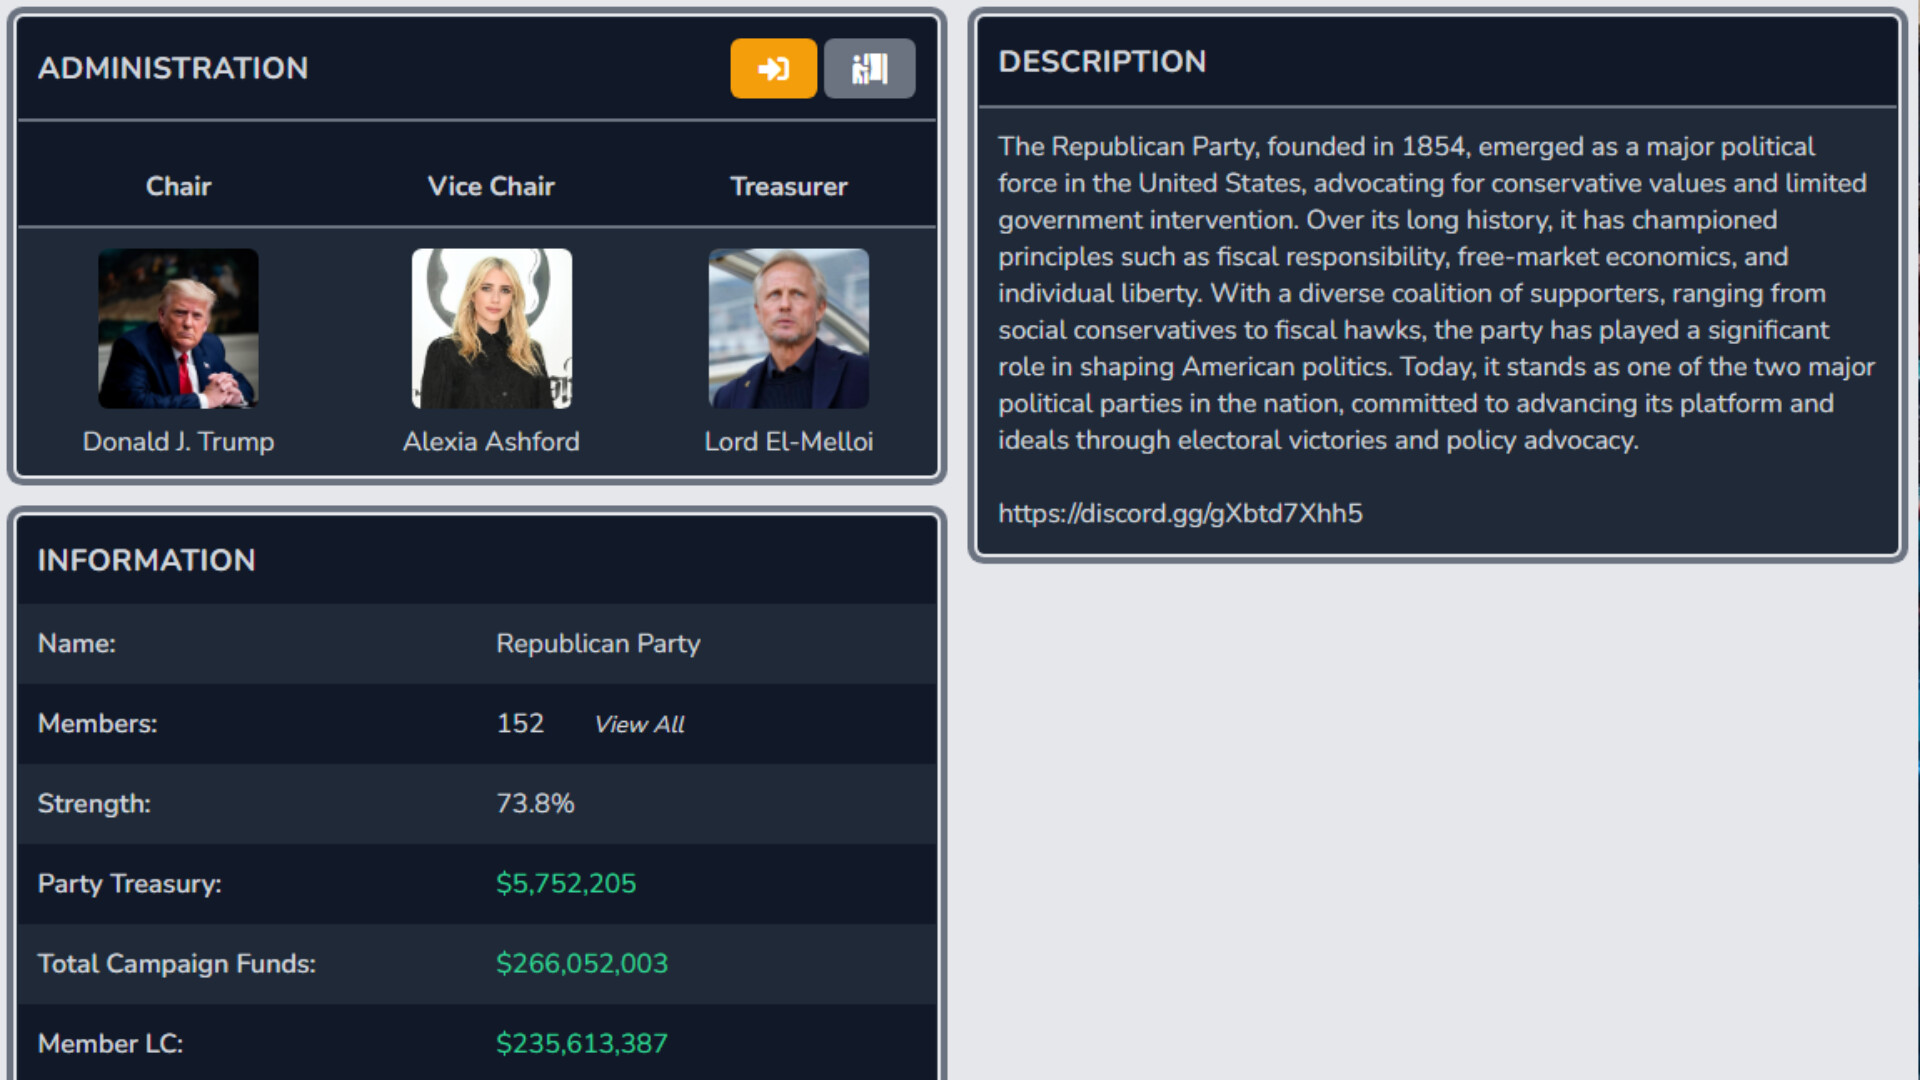This screenshot has width=1920, height=1080.
Task: Click the Alexia Ashford name link
Action: (x=491, y=441)
